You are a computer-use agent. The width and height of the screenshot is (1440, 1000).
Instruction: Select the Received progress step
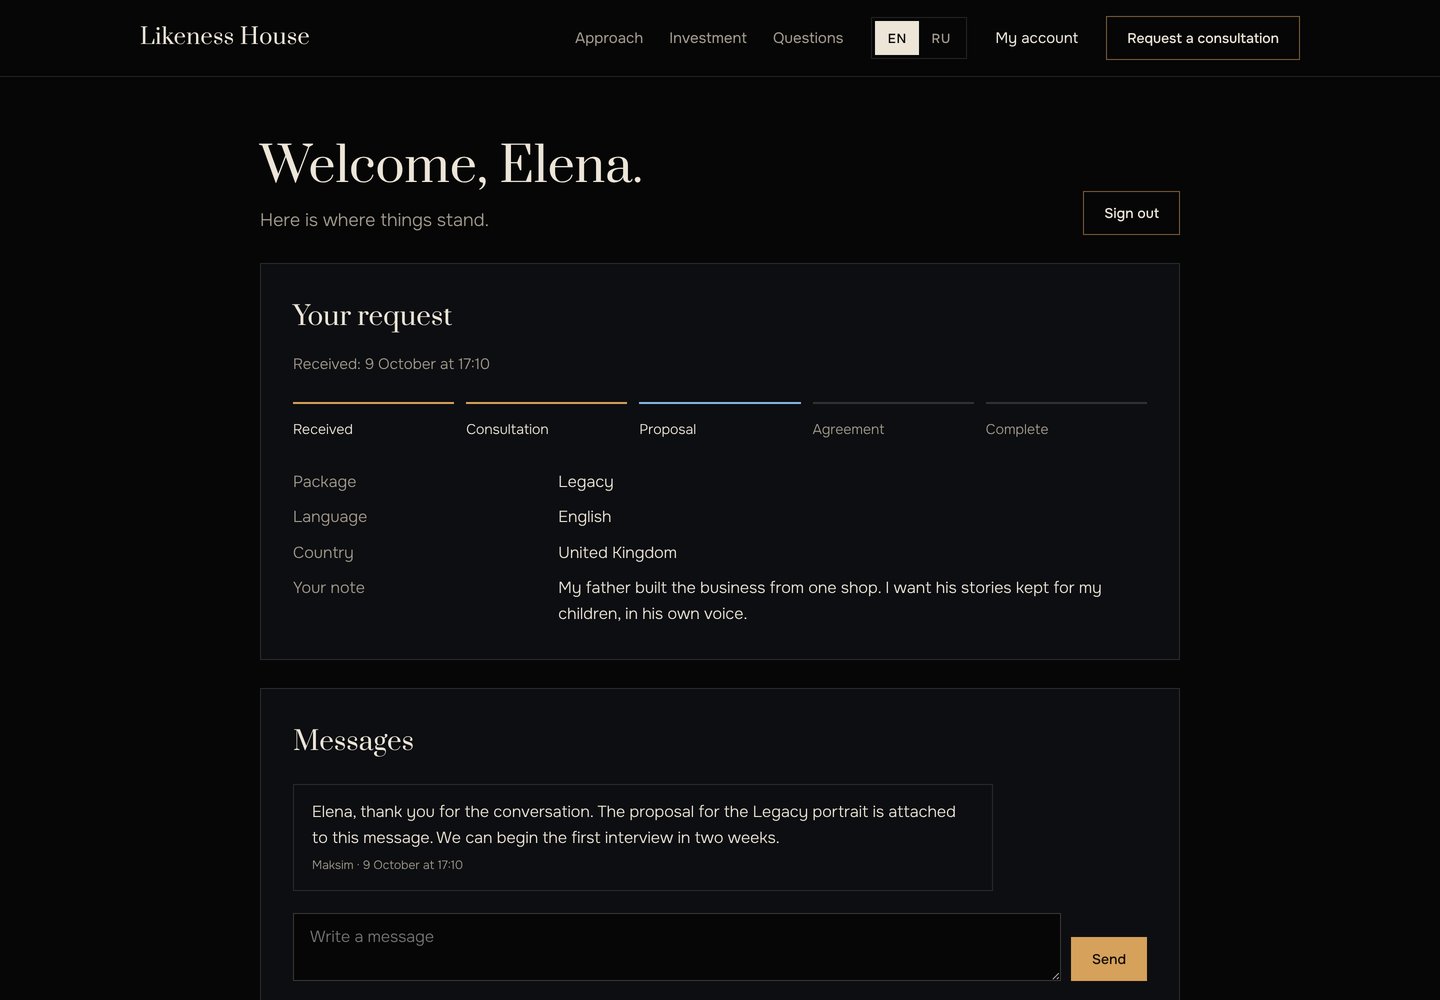pos(373,420)
